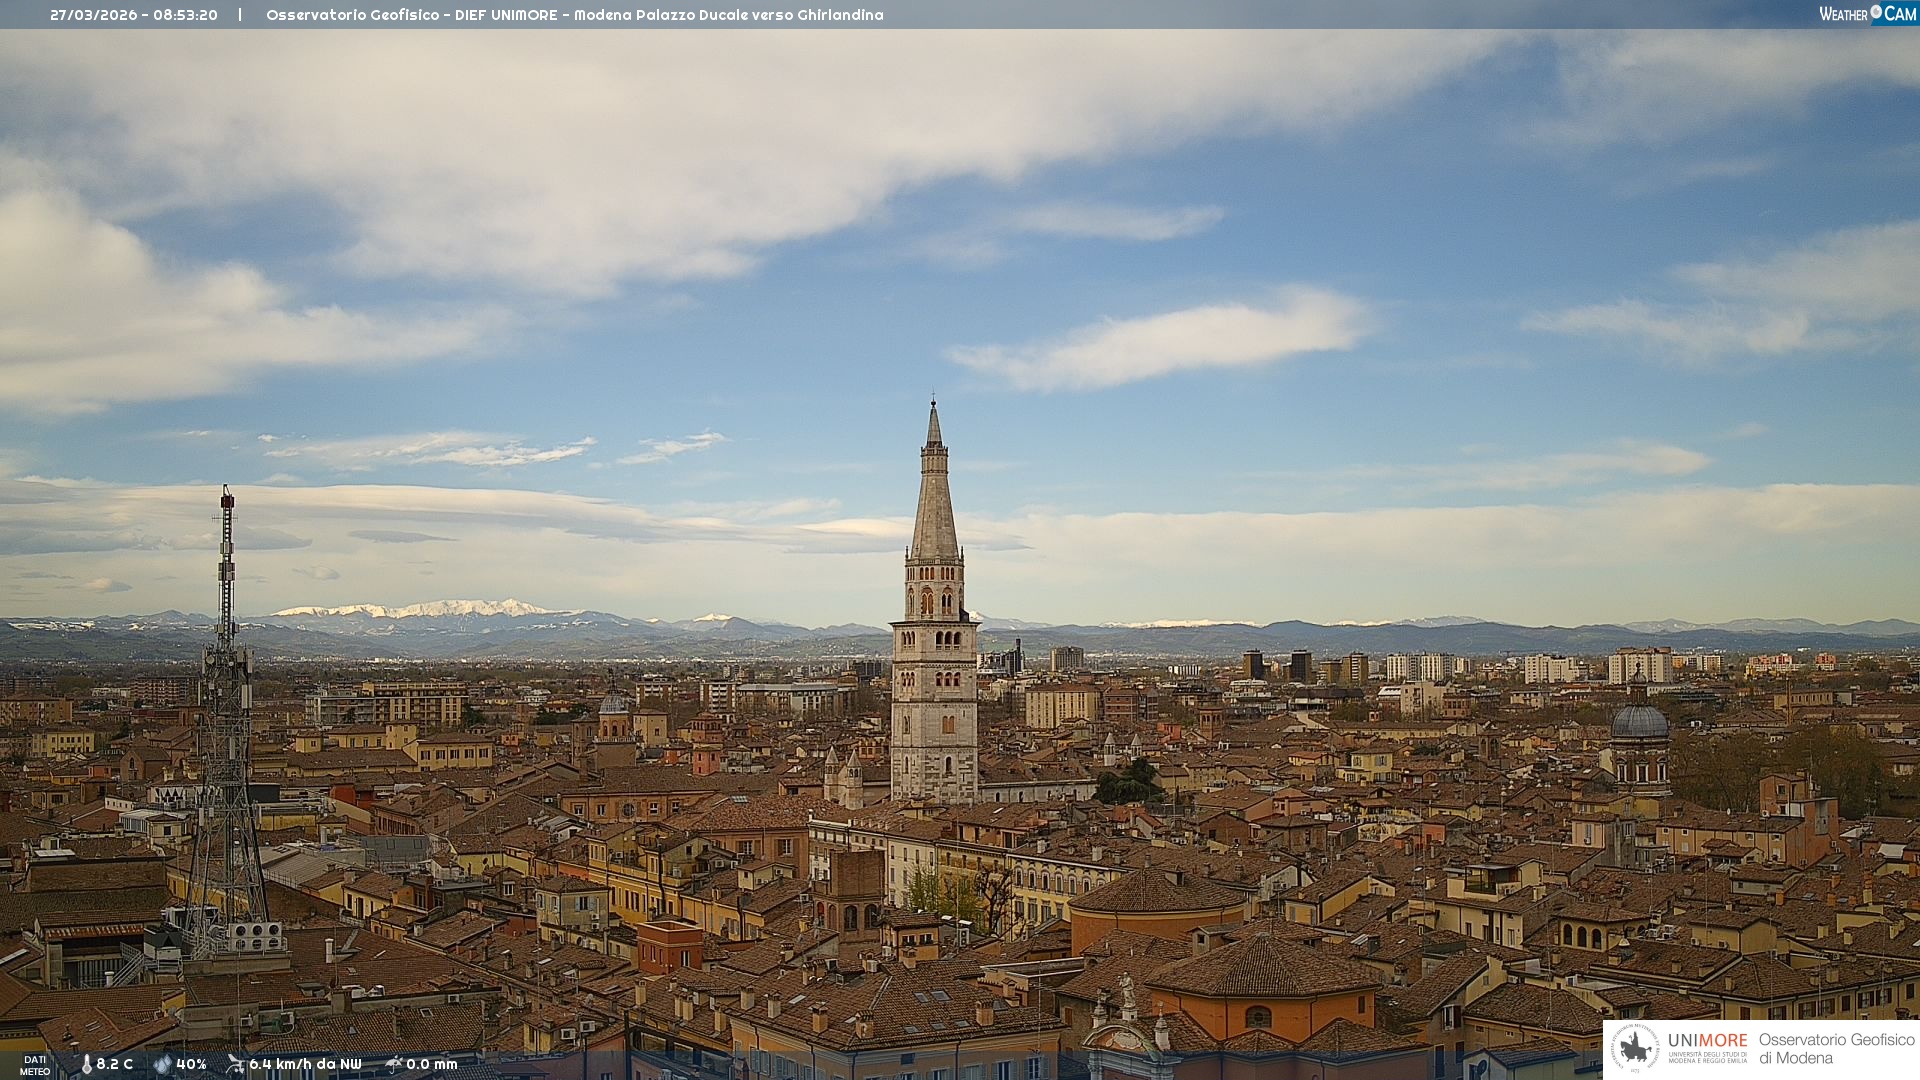Click the 8.2 C temperature reading
The height and width of the screenshot is (1080, 1920).
(114, 1064)
